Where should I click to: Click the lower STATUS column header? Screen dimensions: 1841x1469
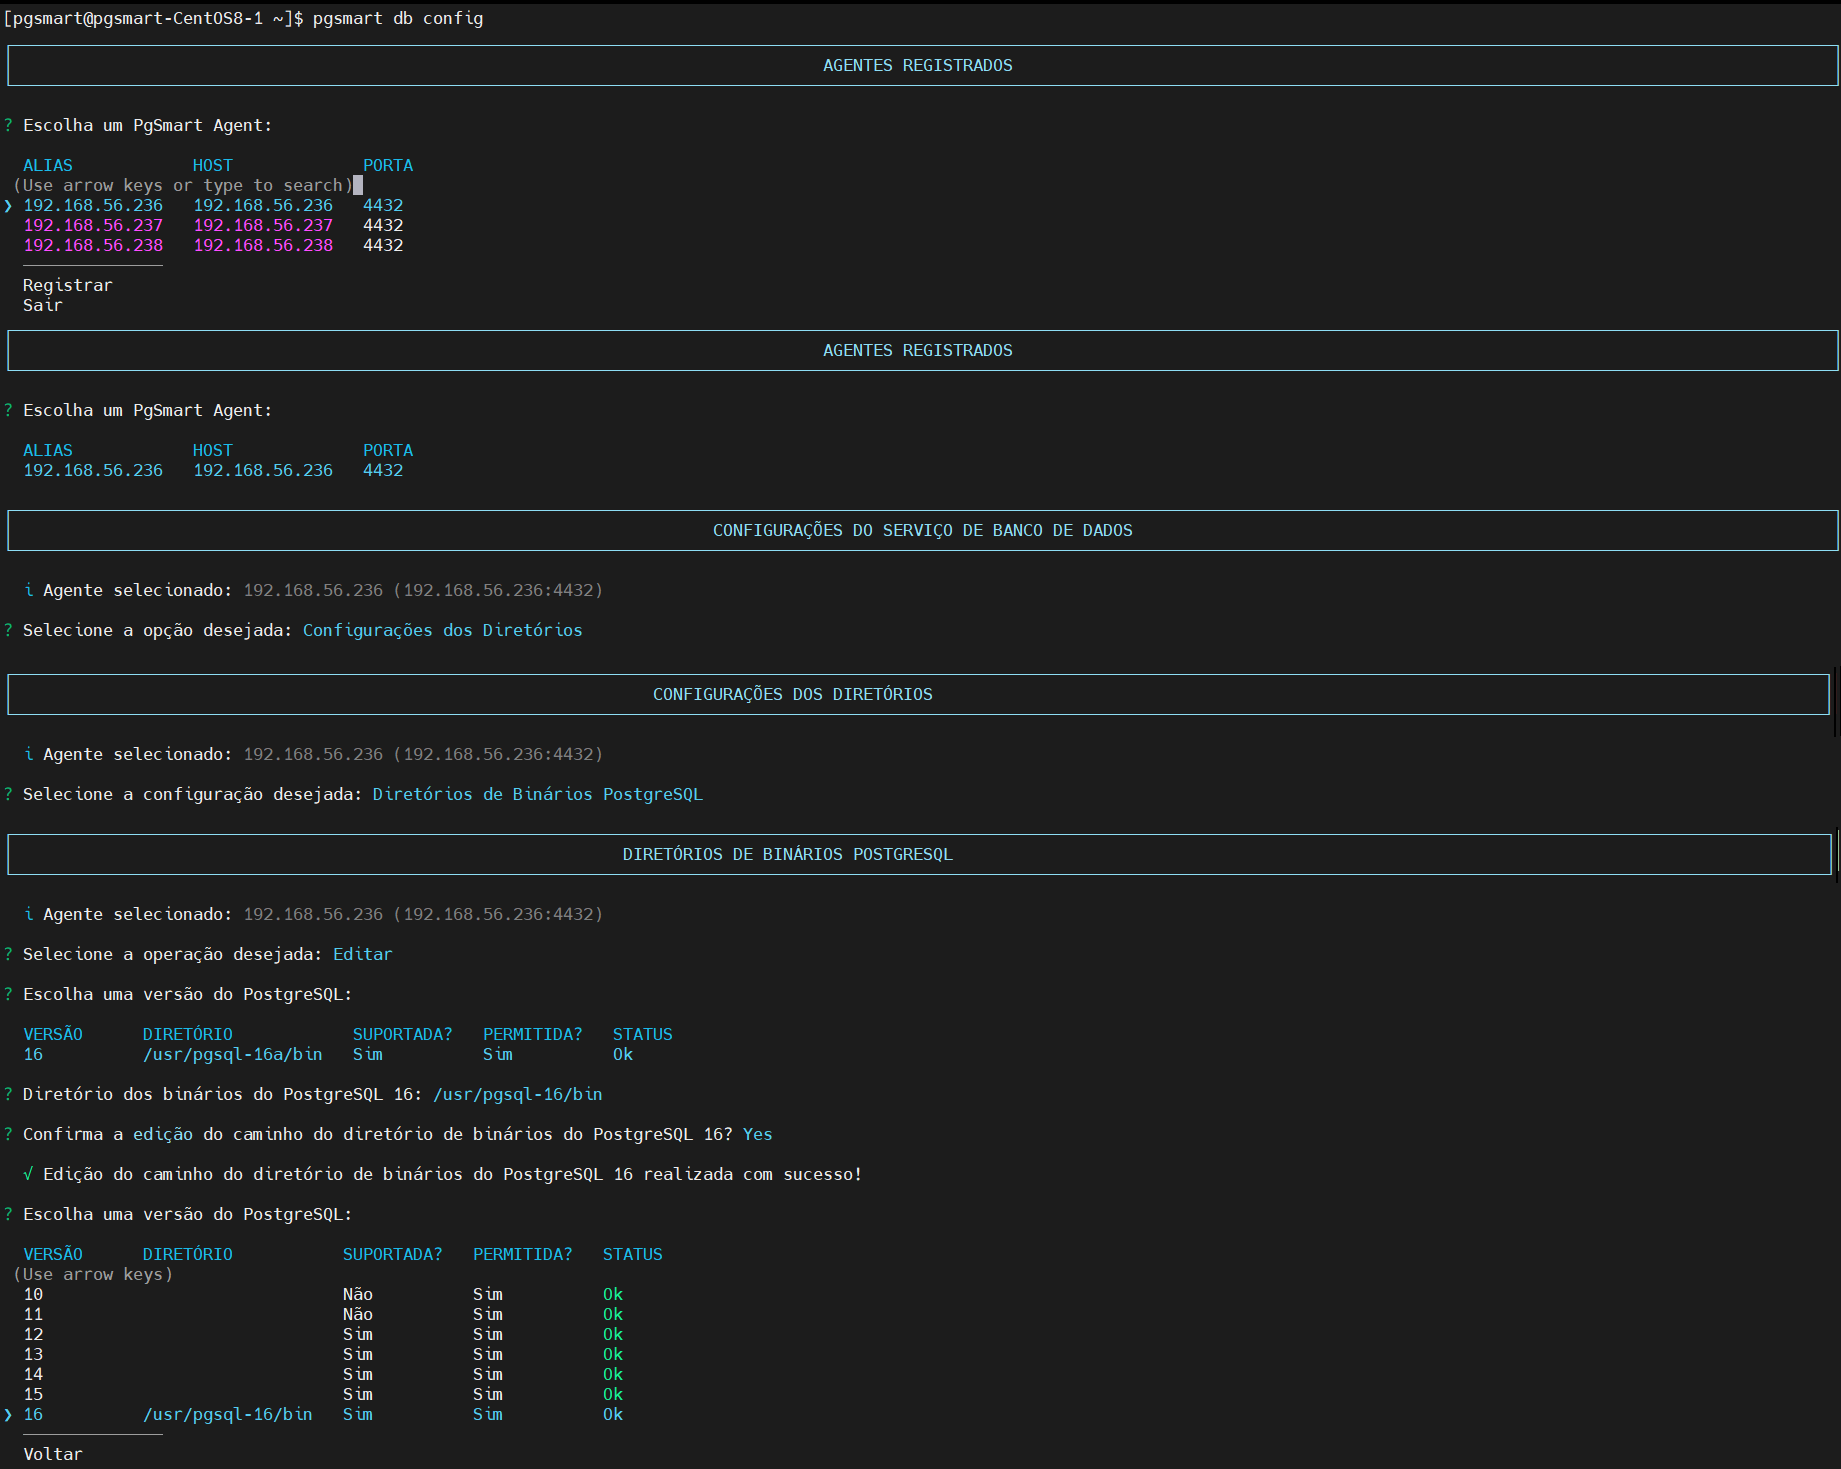(633, 1254)
